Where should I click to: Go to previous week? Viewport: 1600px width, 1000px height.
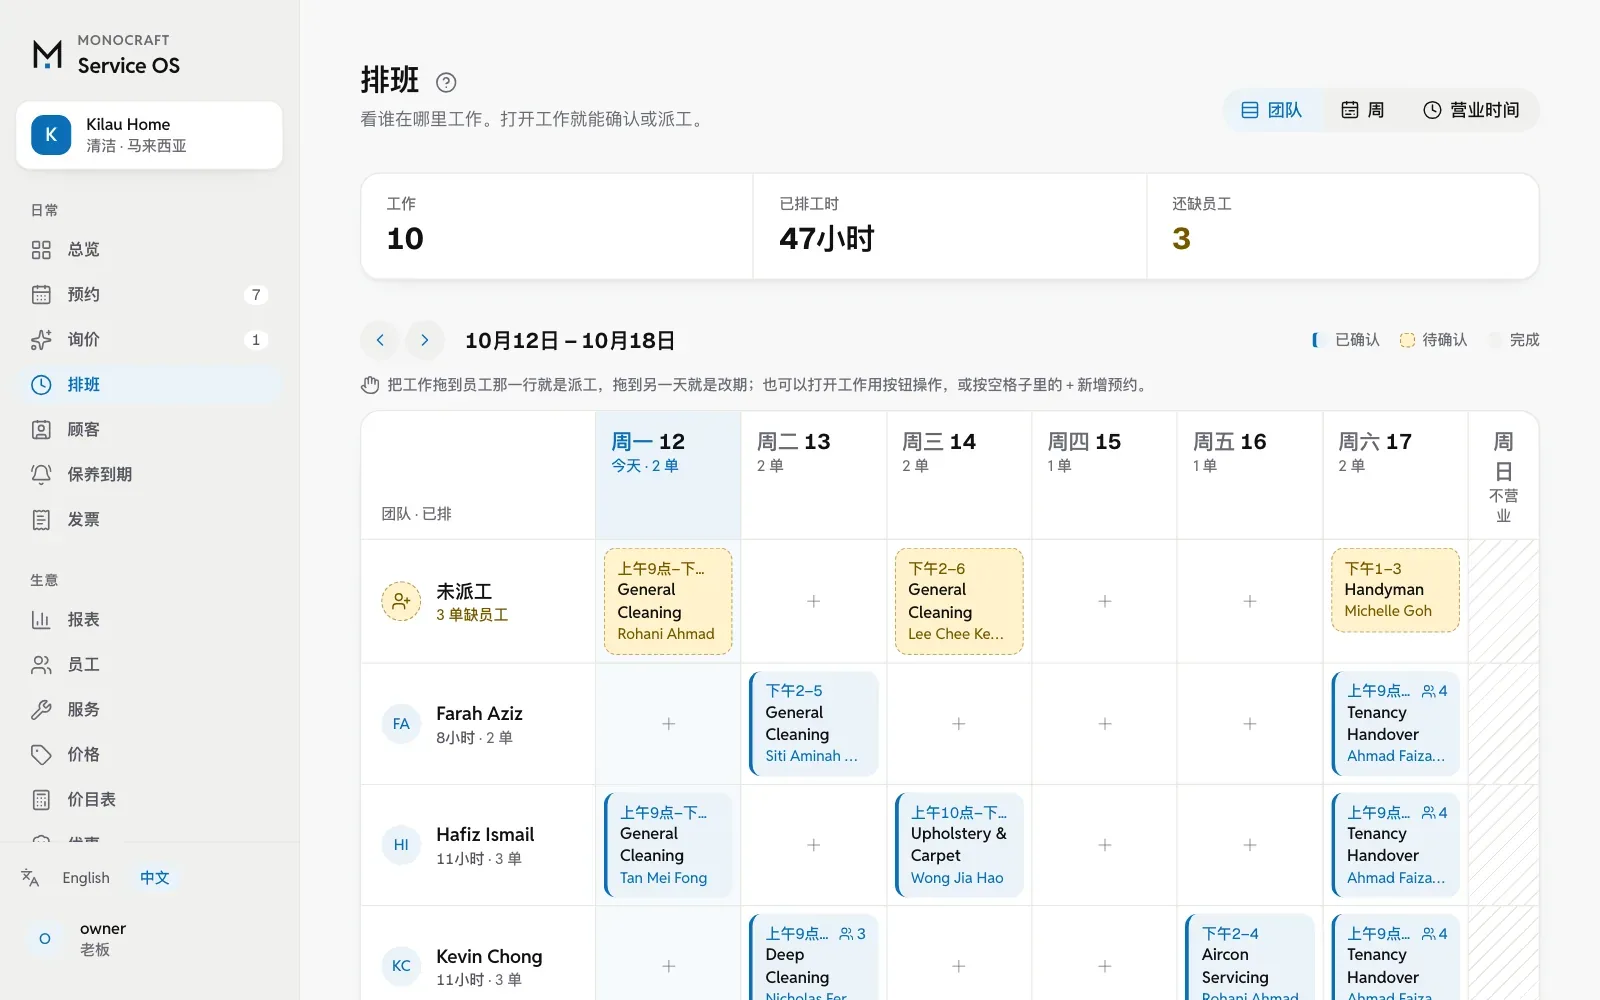coord(380,340)
